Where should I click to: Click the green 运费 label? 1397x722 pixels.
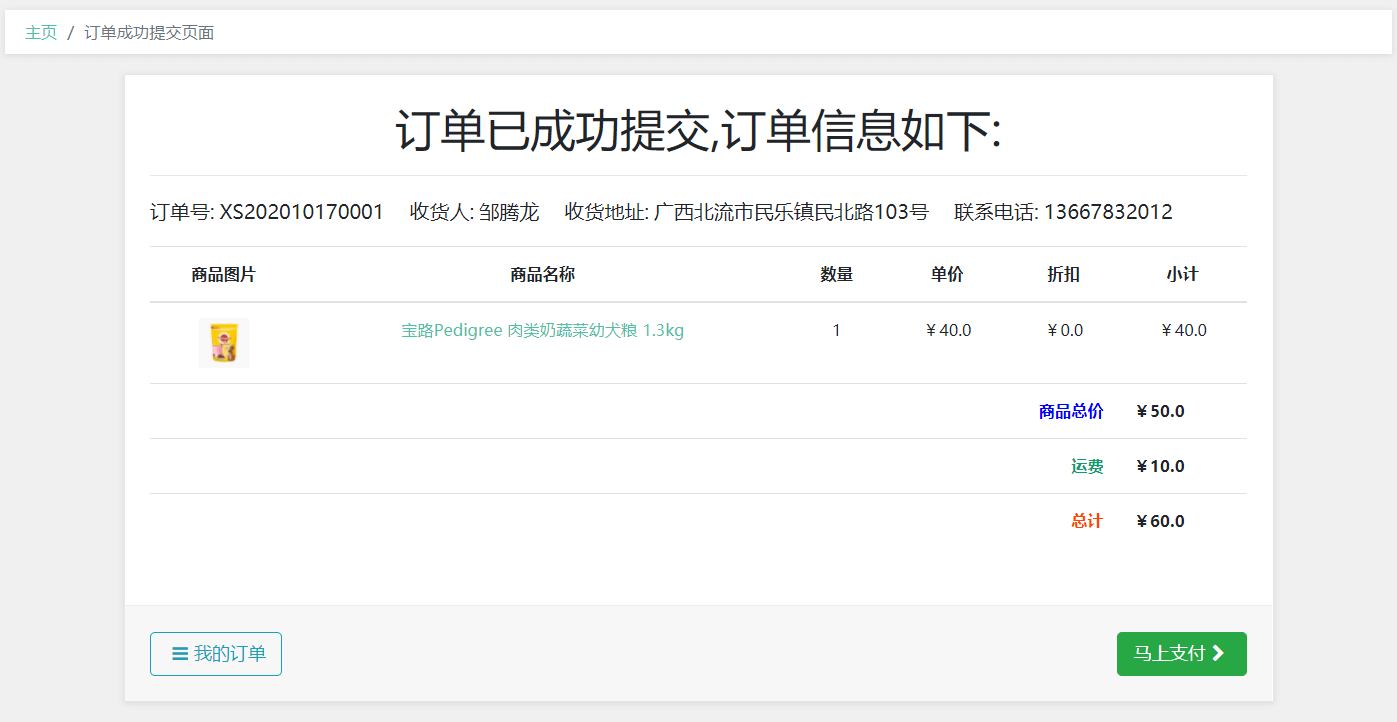[x=1087, y=466]
